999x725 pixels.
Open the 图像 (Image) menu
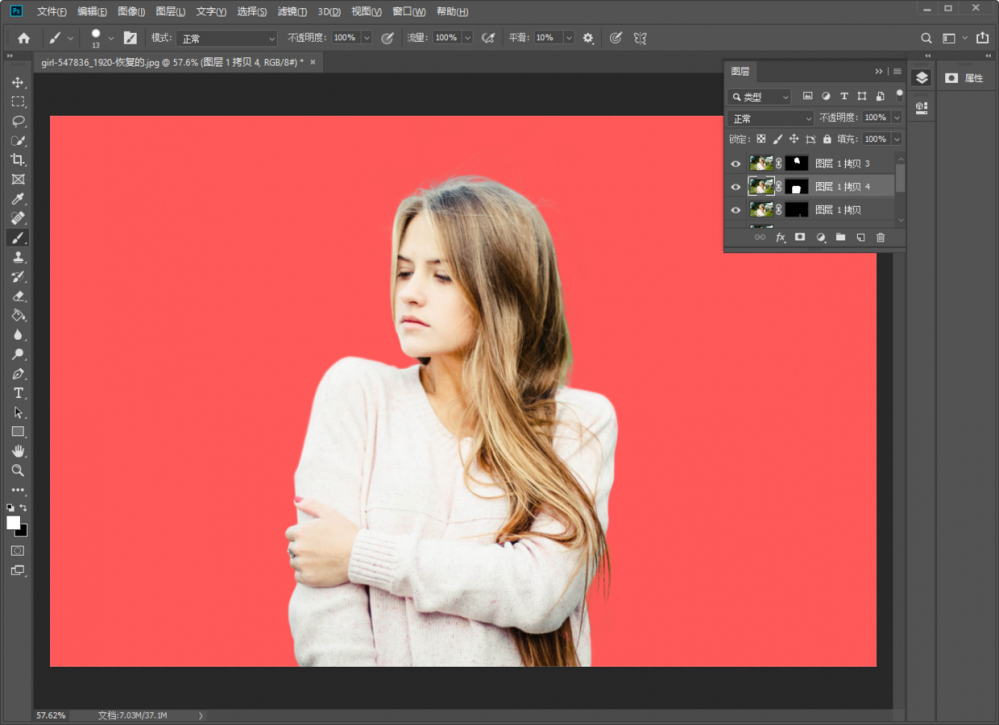pyautogui.click(x=131, y=12)
